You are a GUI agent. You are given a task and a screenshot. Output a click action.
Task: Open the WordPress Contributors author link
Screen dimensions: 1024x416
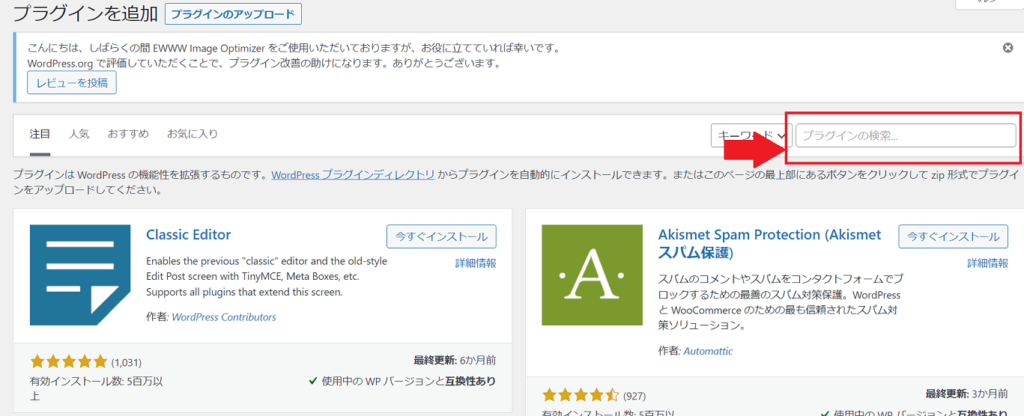point(224,317)
